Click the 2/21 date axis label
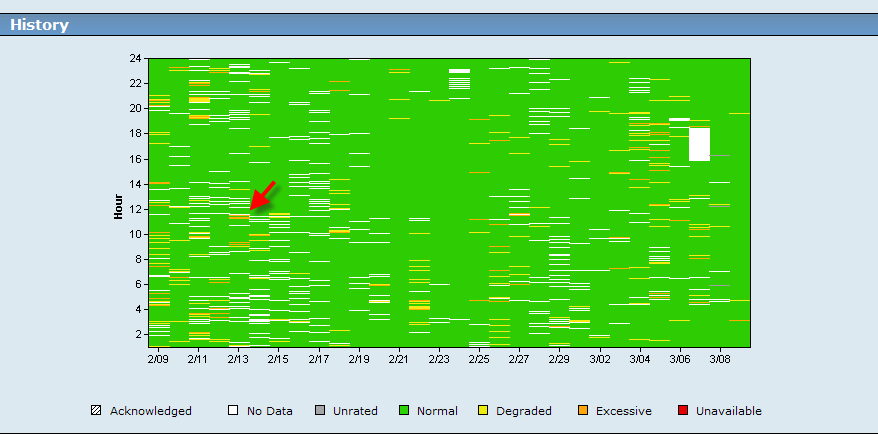Viewport: 878px width, 434px height. (x=399, y=358)
